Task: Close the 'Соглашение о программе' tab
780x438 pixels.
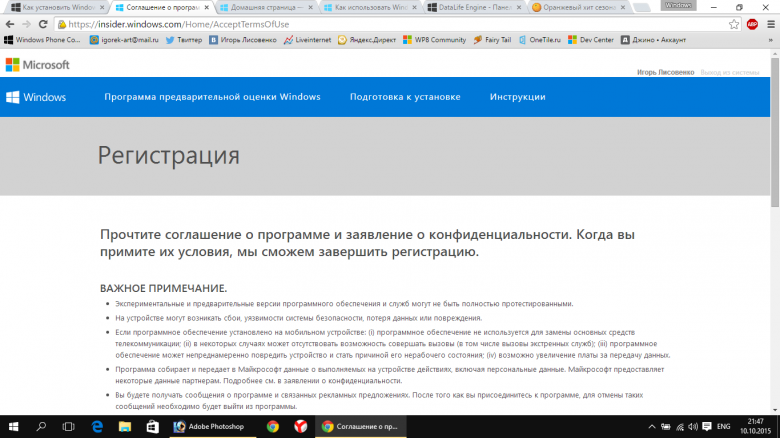Action: tap(206, 7)
